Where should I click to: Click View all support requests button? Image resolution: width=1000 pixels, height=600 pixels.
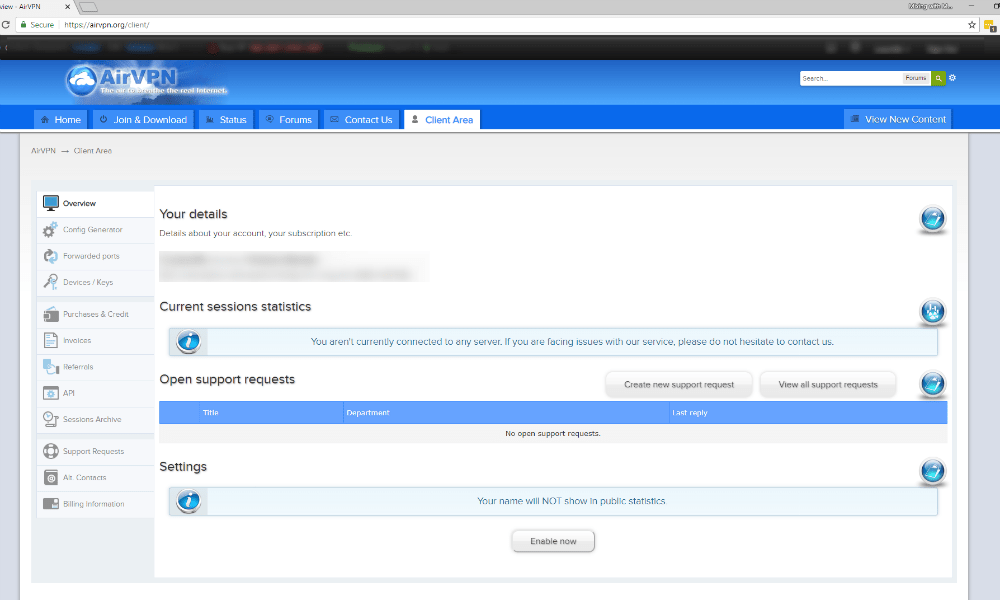828,384
